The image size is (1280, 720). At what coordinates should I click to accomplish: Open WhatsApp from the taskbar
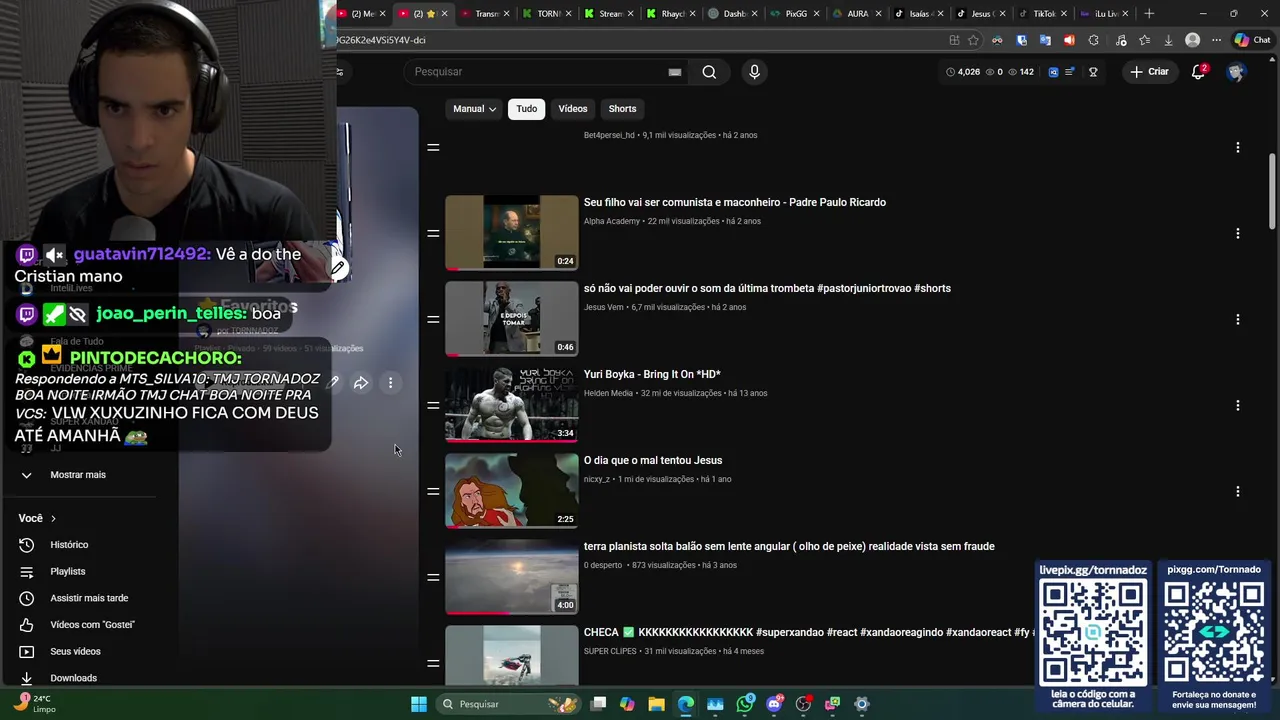[x=745, y=704]
